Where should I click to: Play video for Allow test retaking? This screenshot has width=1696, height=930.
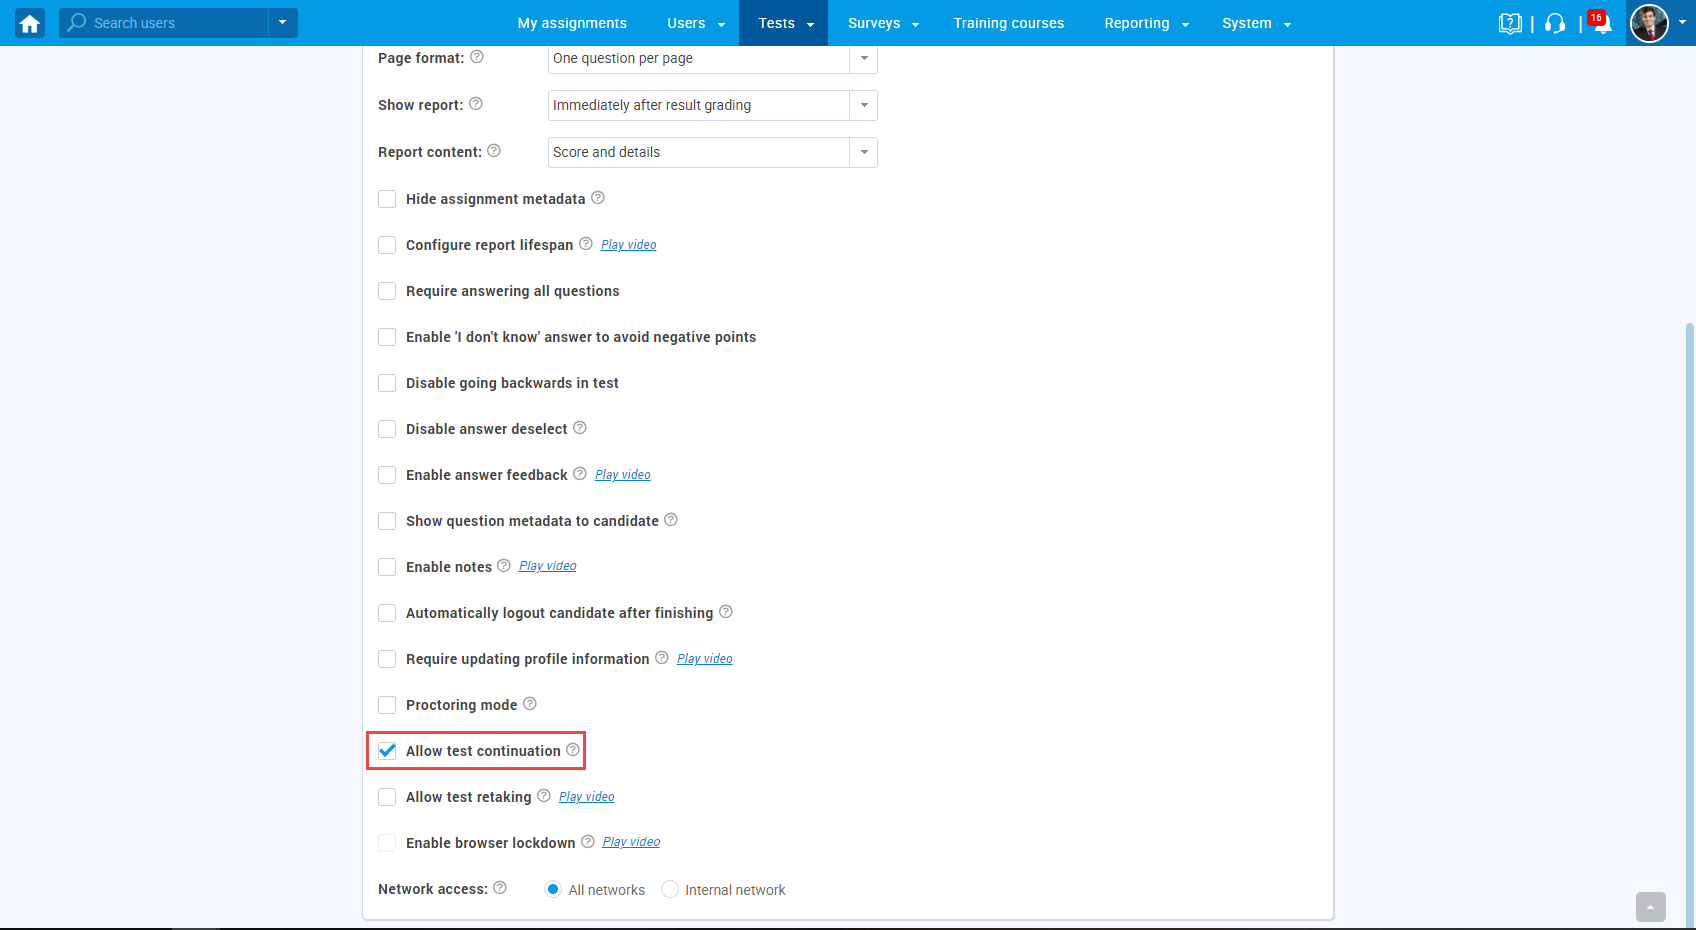tap(586, 797)
